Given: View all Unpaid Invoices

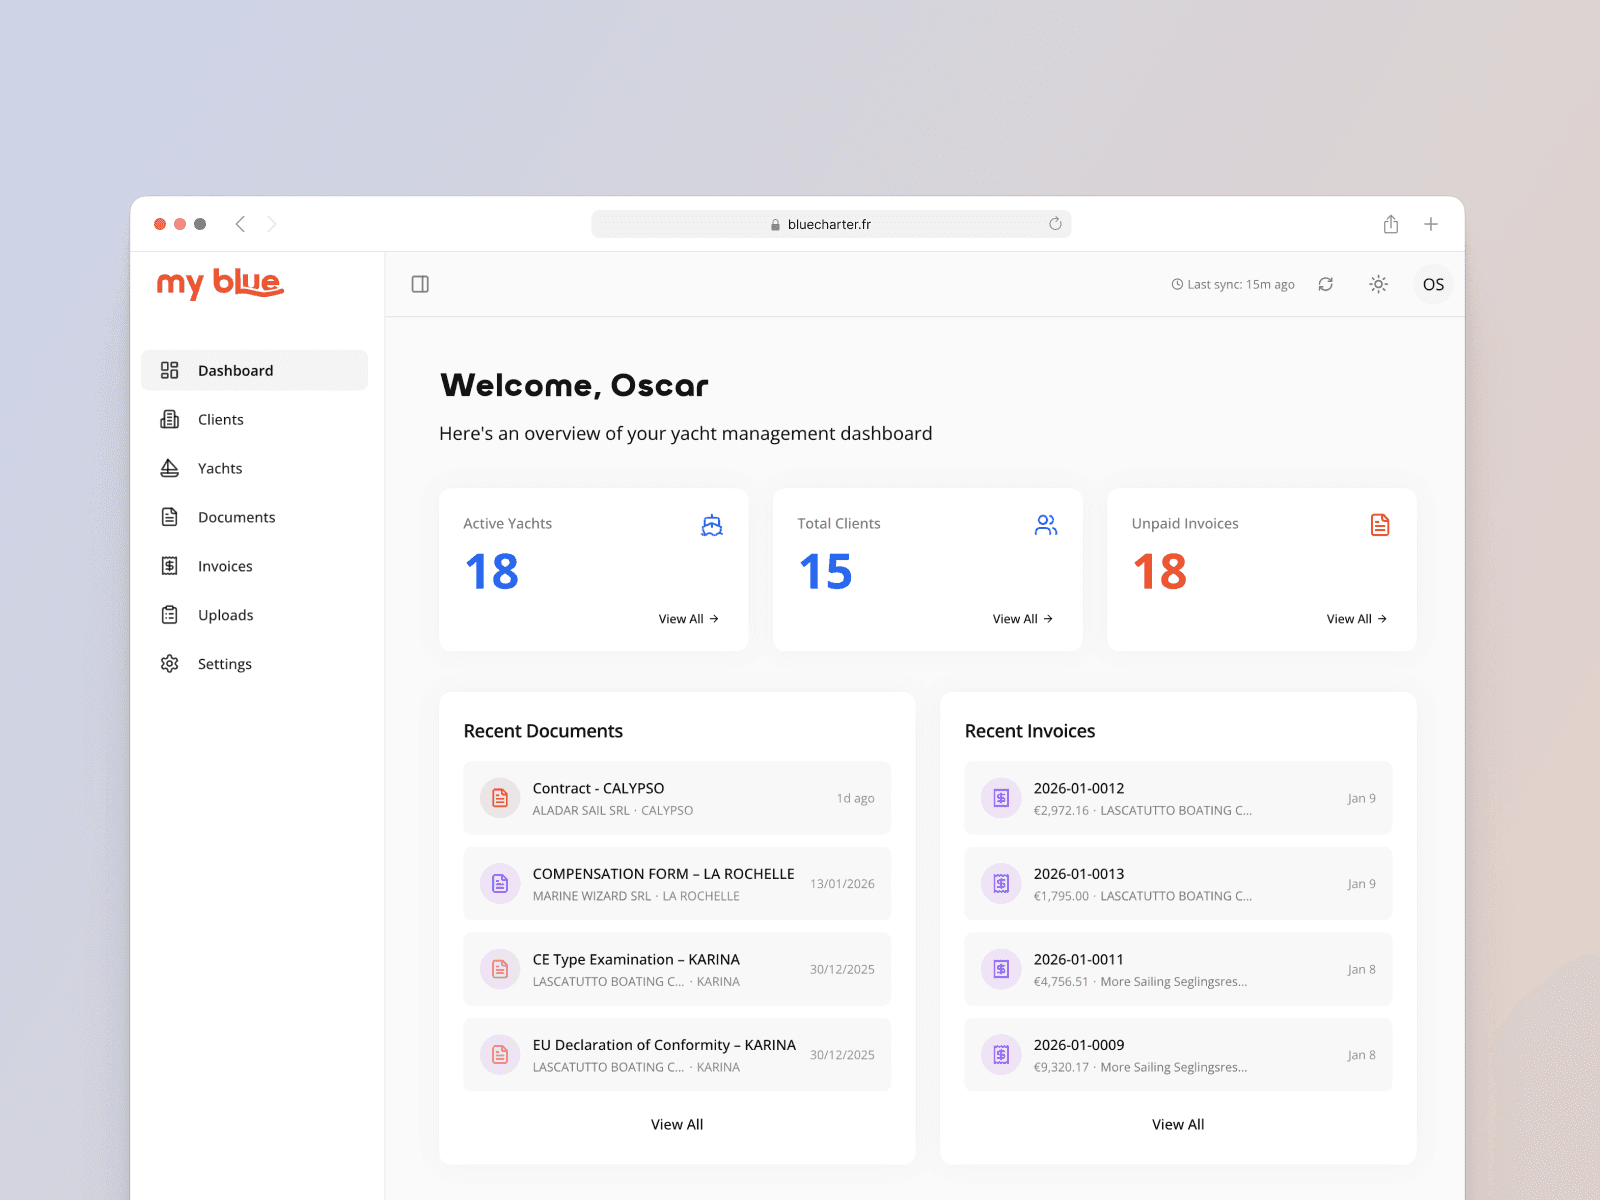Looking at the screenshot, I should (x=1356, y=619).
